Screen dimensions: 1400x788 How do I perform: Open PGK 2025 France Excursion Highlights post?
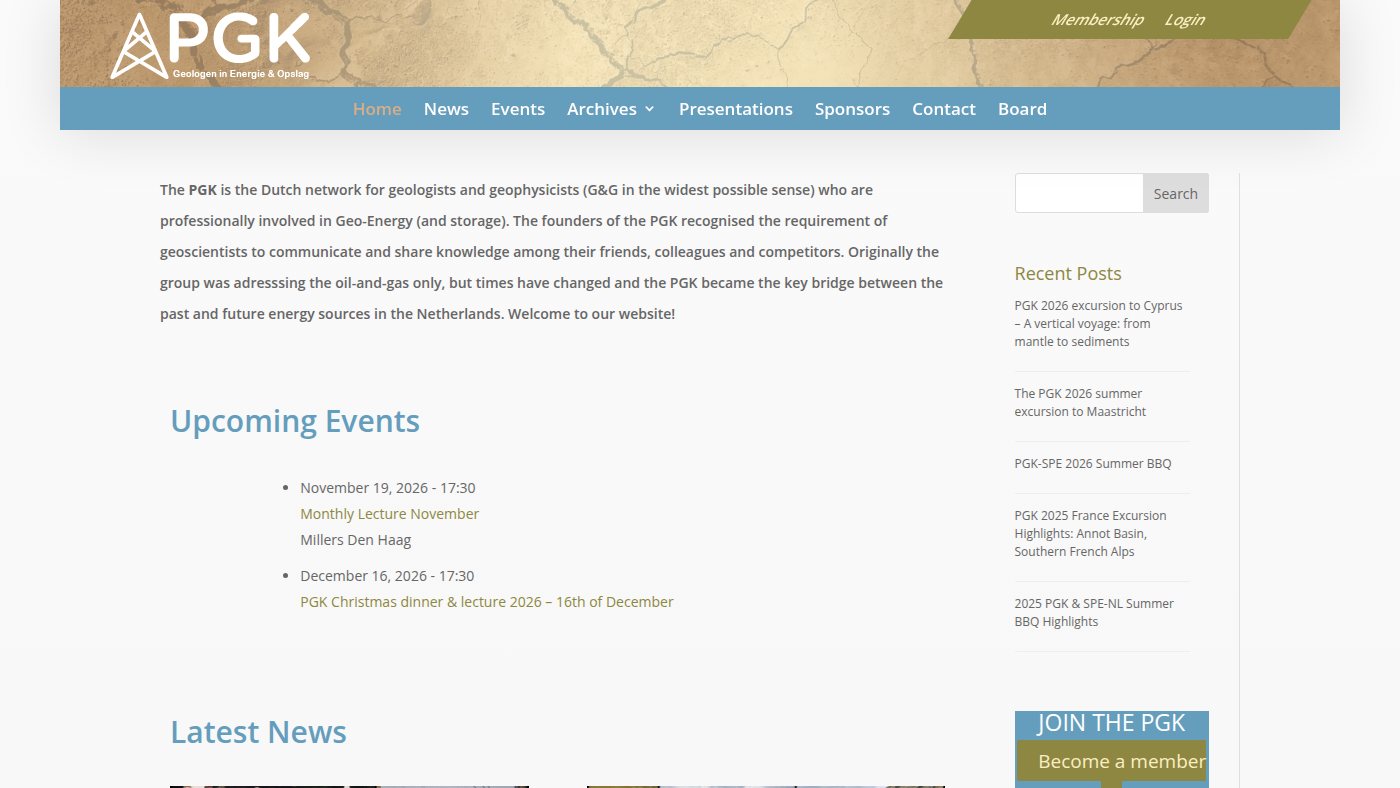pyautogui.click(x=1090, y=533)
